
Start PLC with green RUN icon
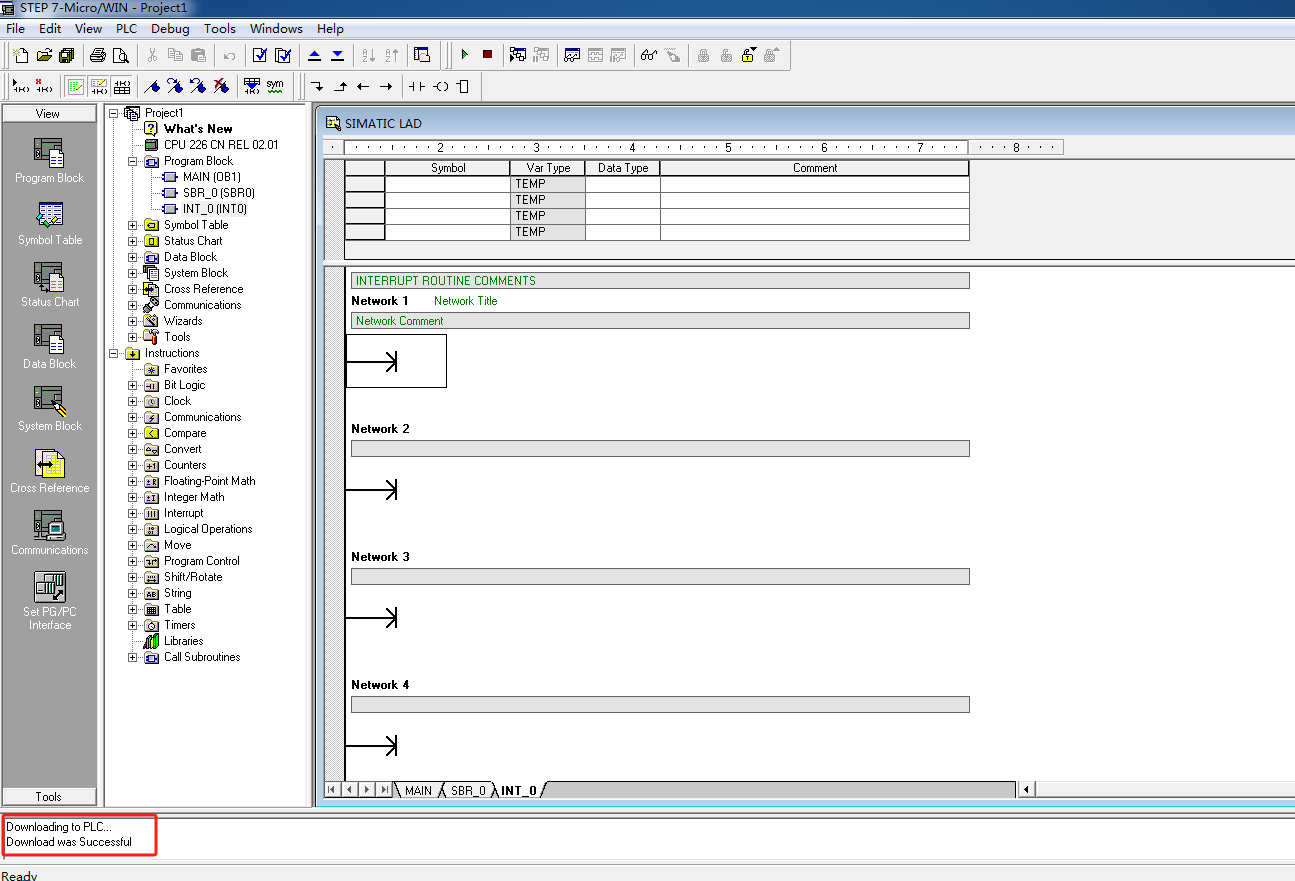pos(465,55)
